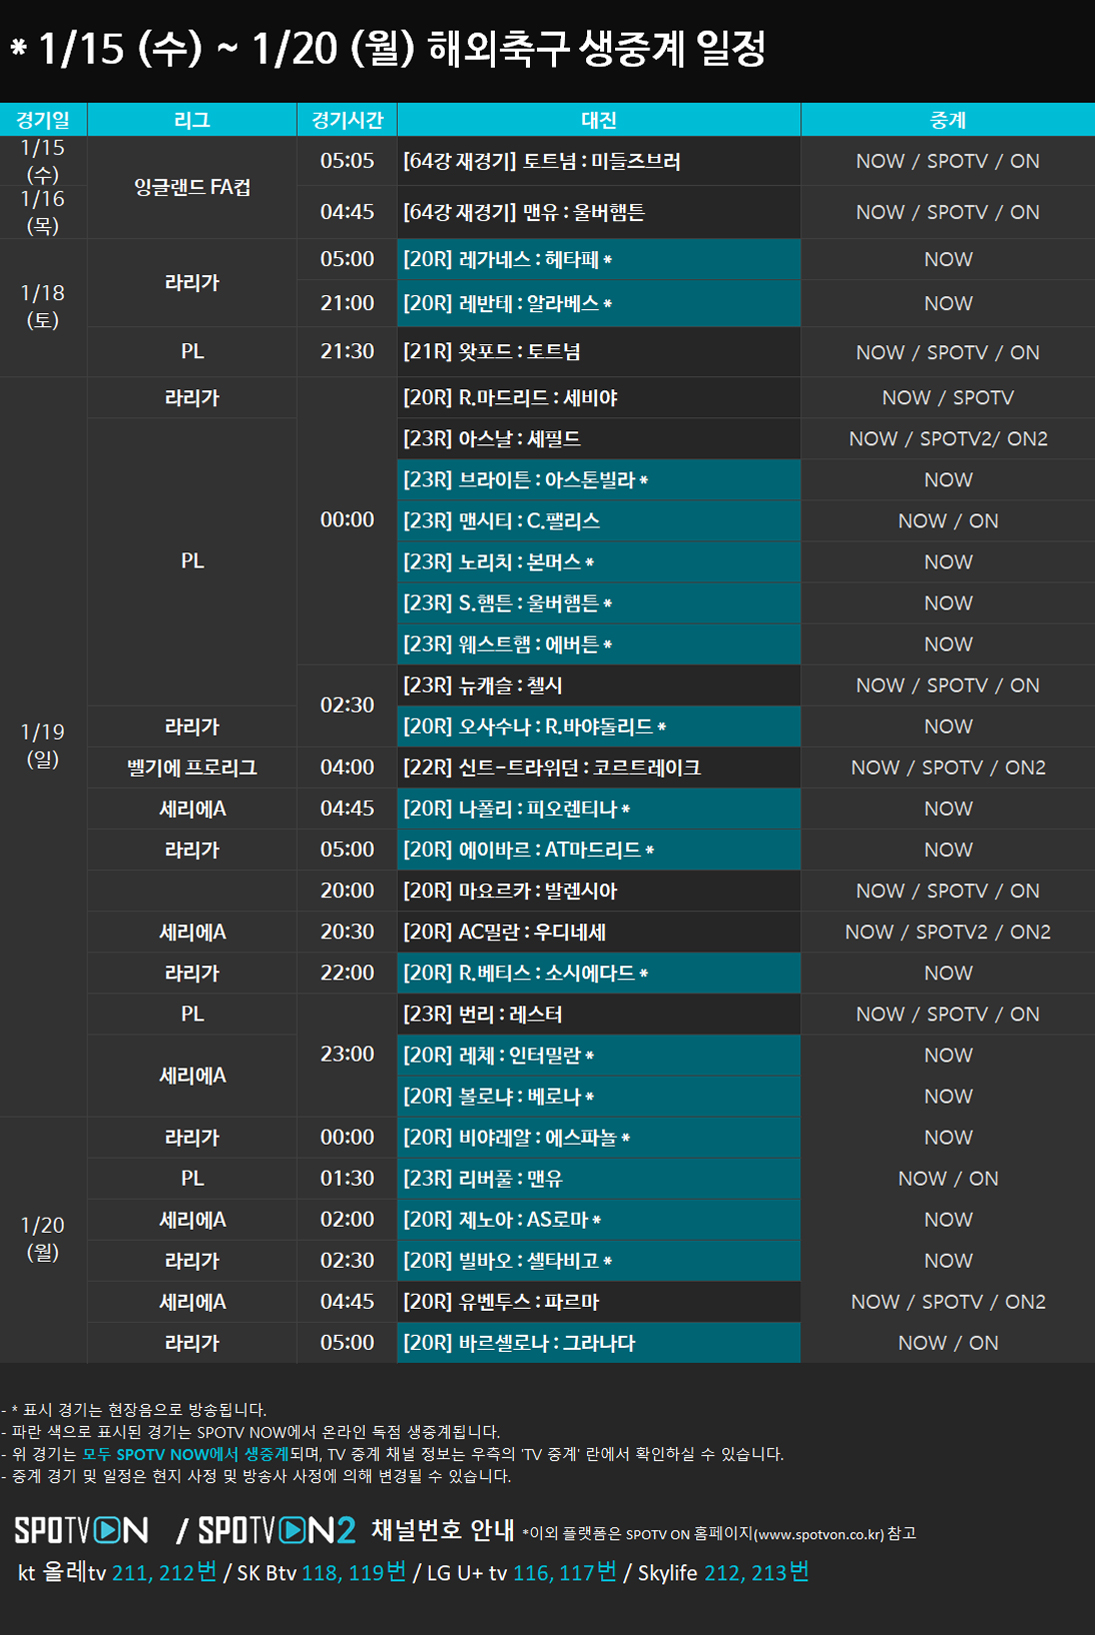The height and width of the screenshot is (1635, 1095).
Task: Click the 유벤투스 : 파르마 match
Action: [x=598, y=1302]
